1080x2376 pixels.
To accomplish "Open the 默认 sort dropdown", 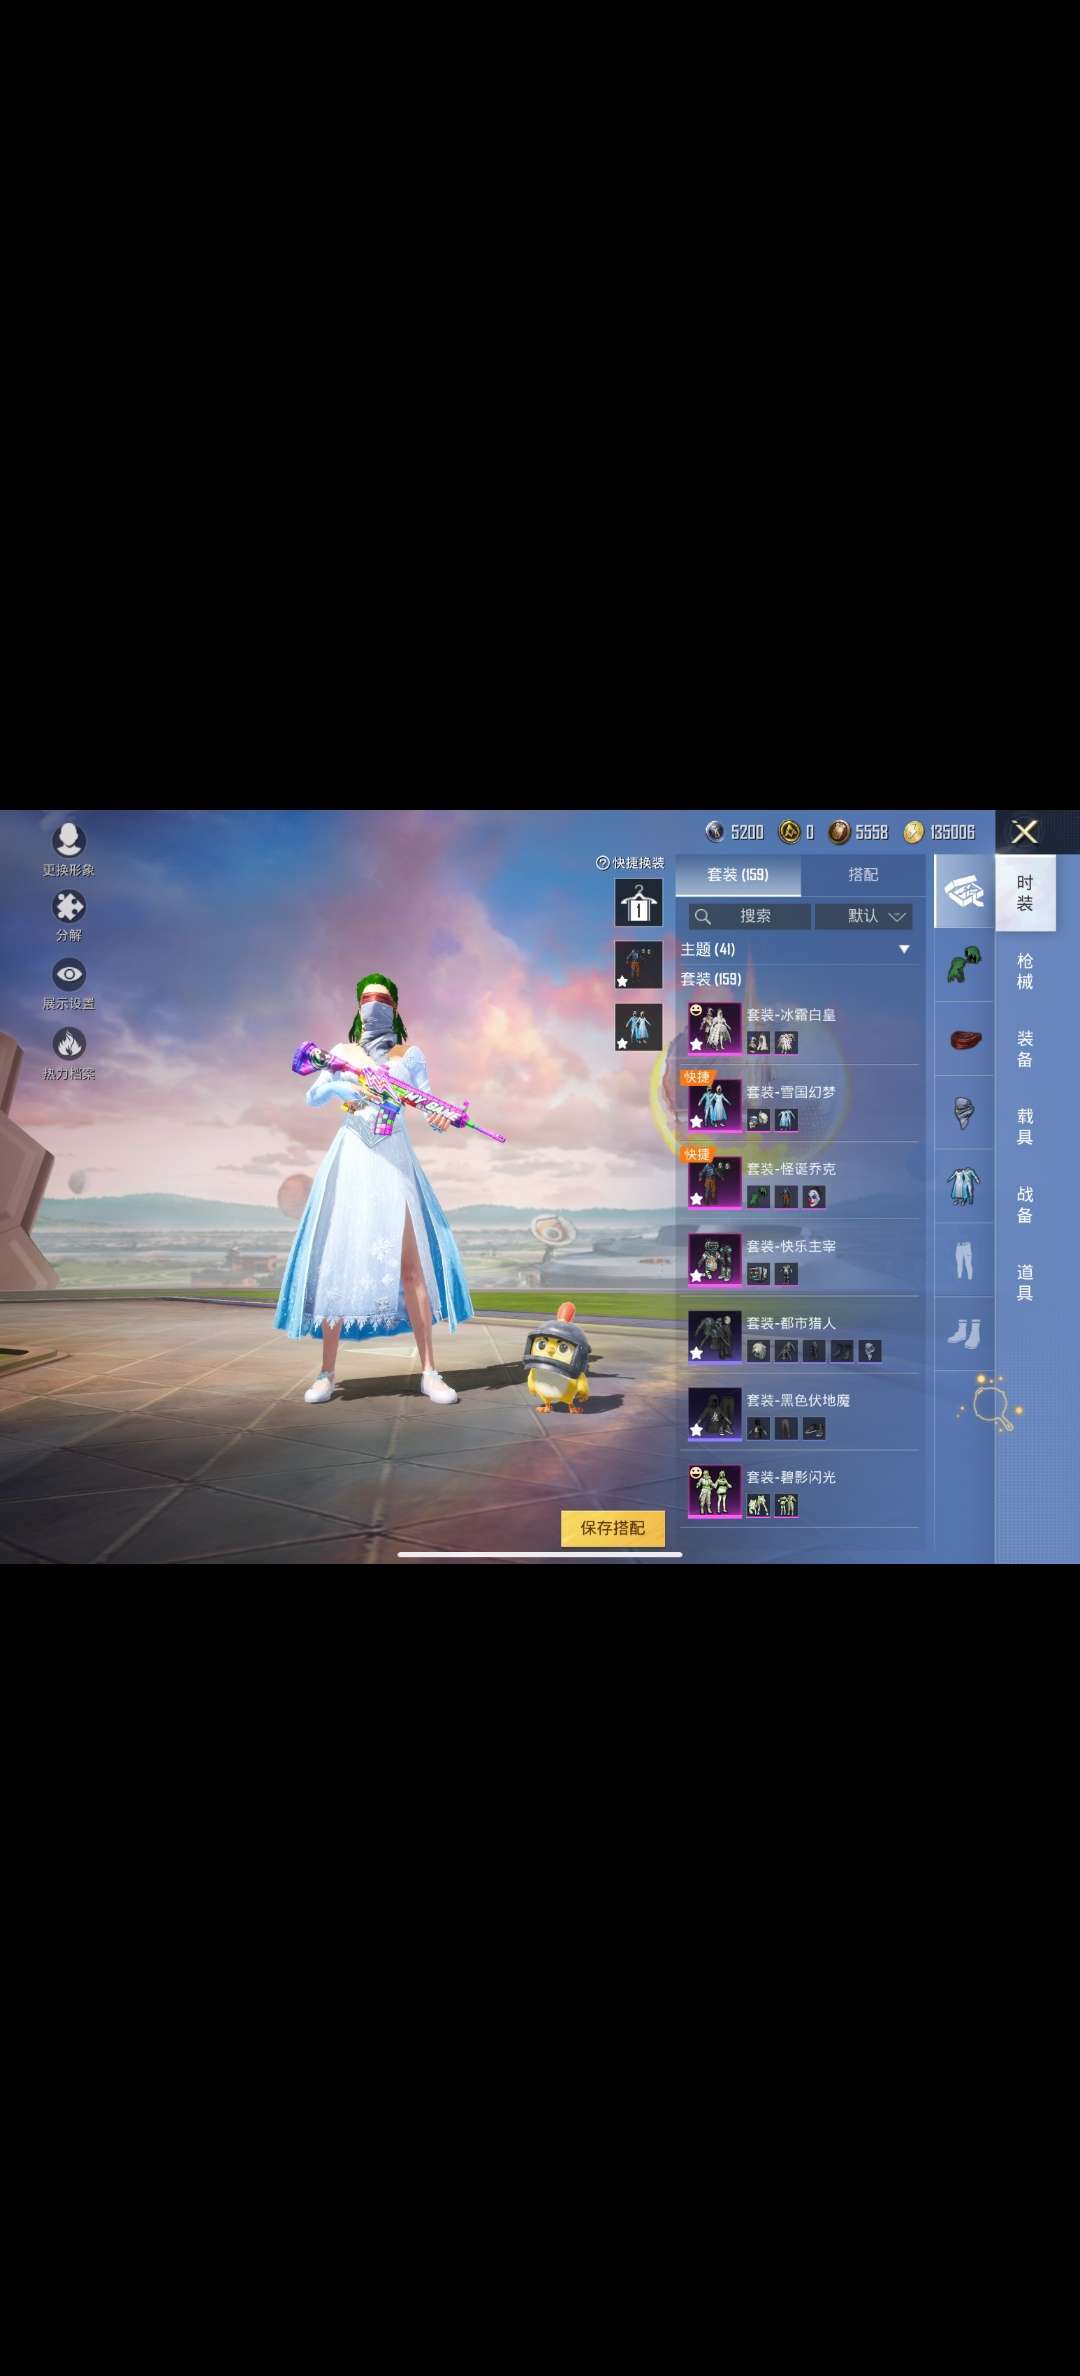I will [x=864, y=916].
